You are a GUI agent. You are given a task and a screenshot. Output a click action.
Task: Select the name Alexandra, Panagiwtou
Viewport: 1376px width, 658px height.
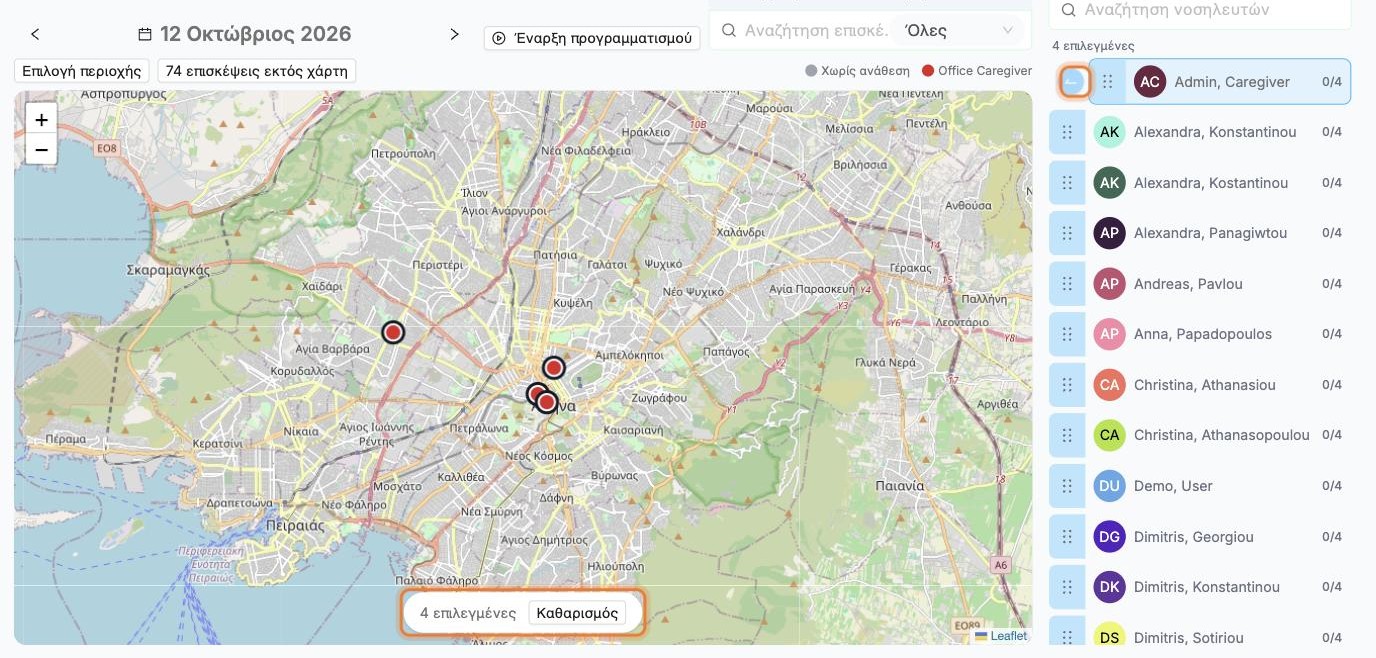point(1210,233)
